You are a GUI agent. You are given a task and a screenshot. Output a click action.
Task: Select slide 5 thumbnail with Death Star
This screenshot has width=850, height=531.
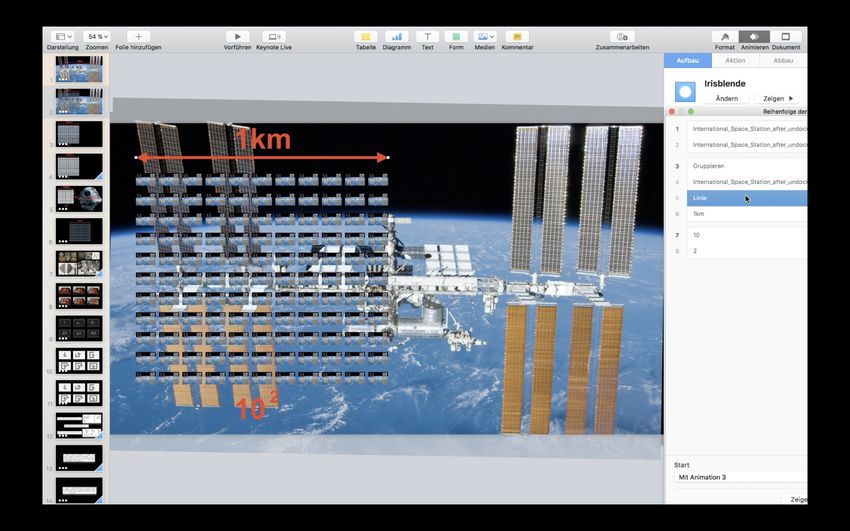pos(79,199)
